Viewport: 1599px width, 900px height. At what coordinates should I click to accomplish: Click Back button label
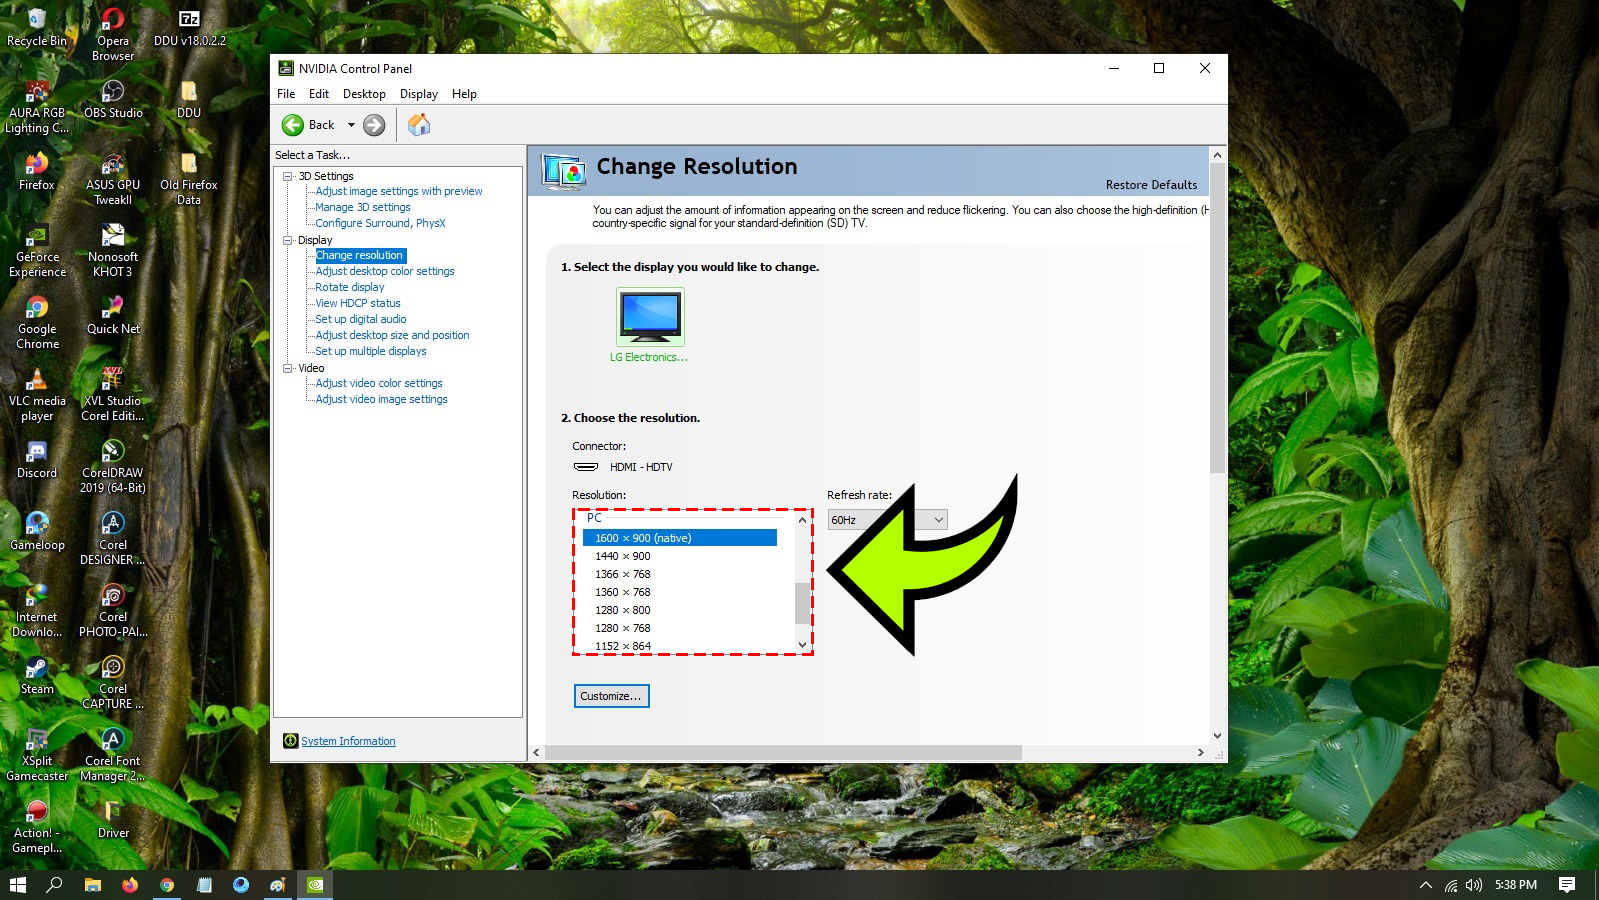pos(321,125)
